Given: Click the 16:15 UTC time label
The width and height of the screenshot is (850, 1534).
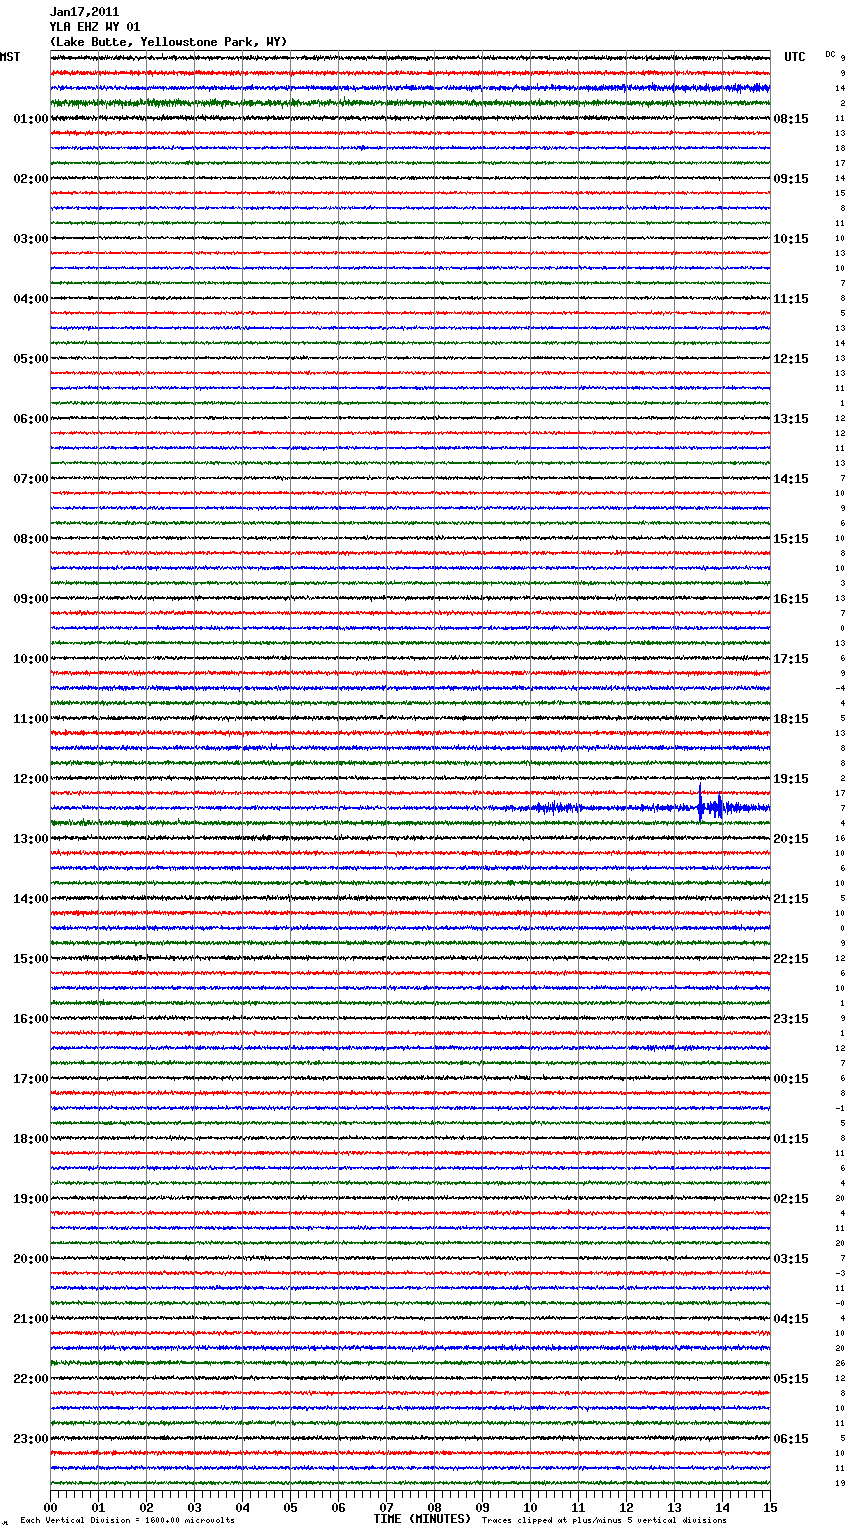Looking at the screenshot, I should 791,599.
